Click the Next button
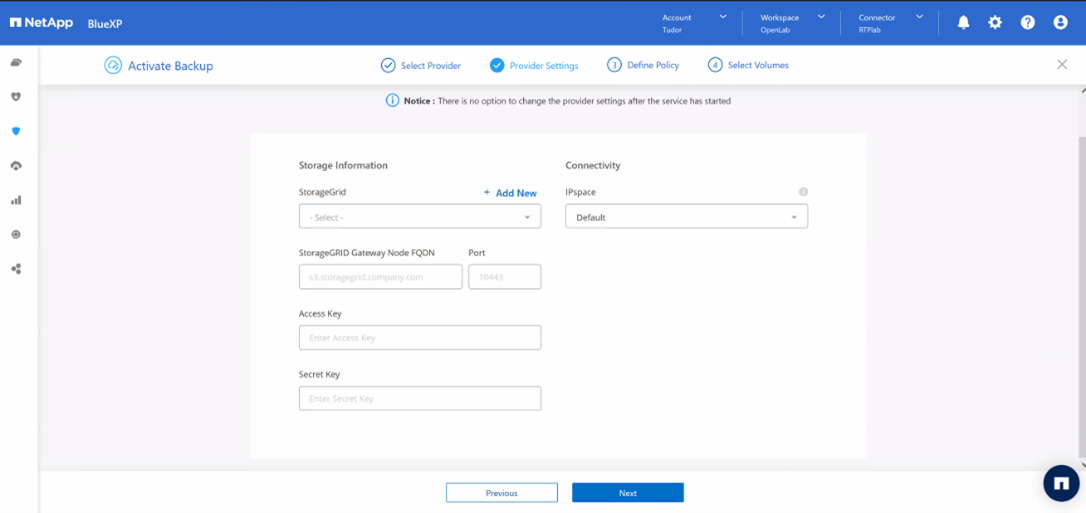 pyautogui.click(x=627, y=493)
